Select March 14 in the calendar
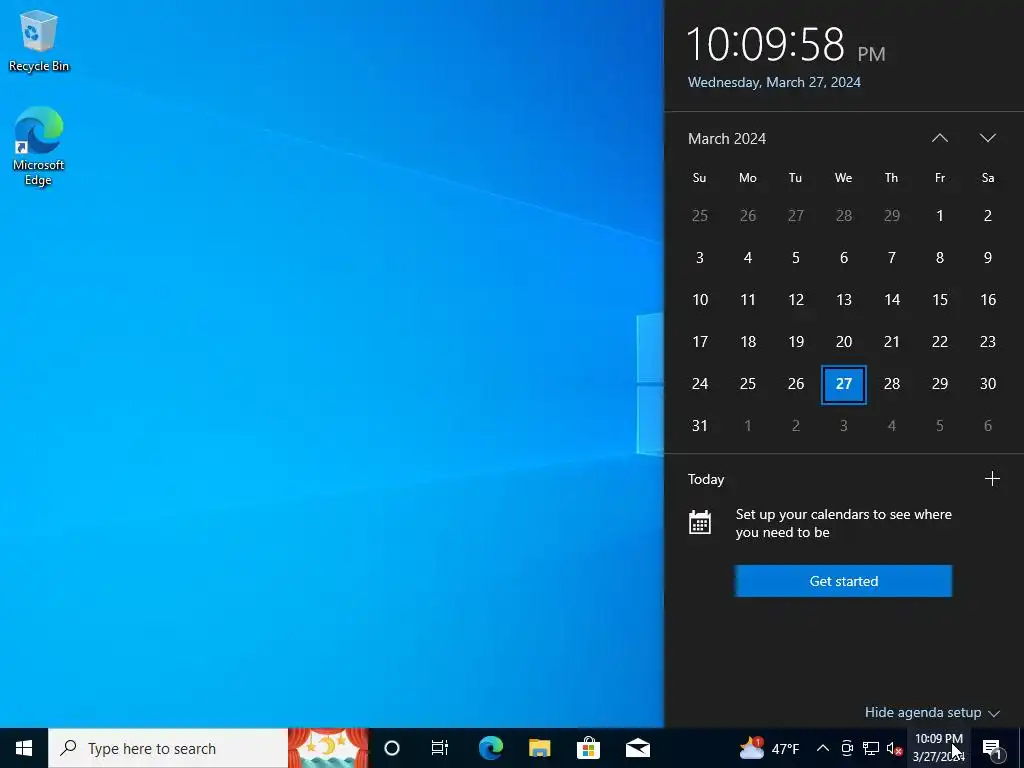 892,300
